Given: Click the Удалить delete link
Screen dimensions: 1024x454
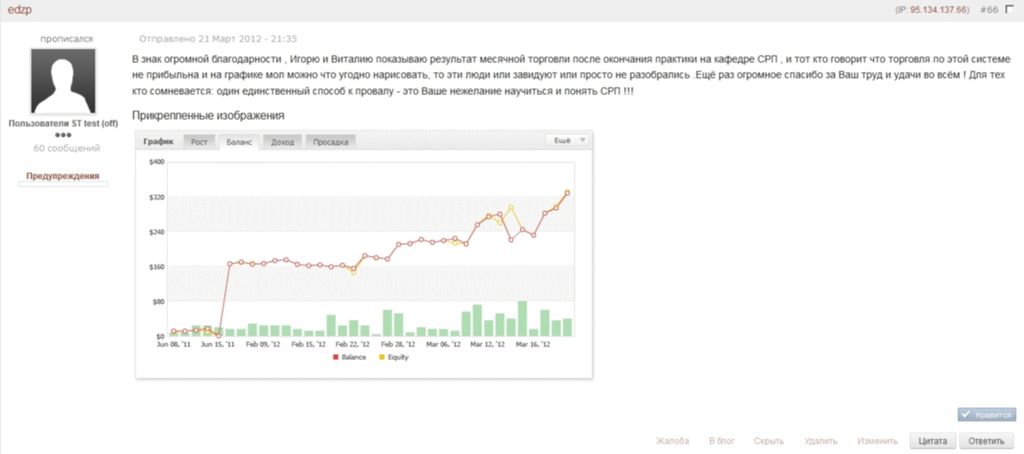Looking at the screenshot, I should click(x=820, y=441).
